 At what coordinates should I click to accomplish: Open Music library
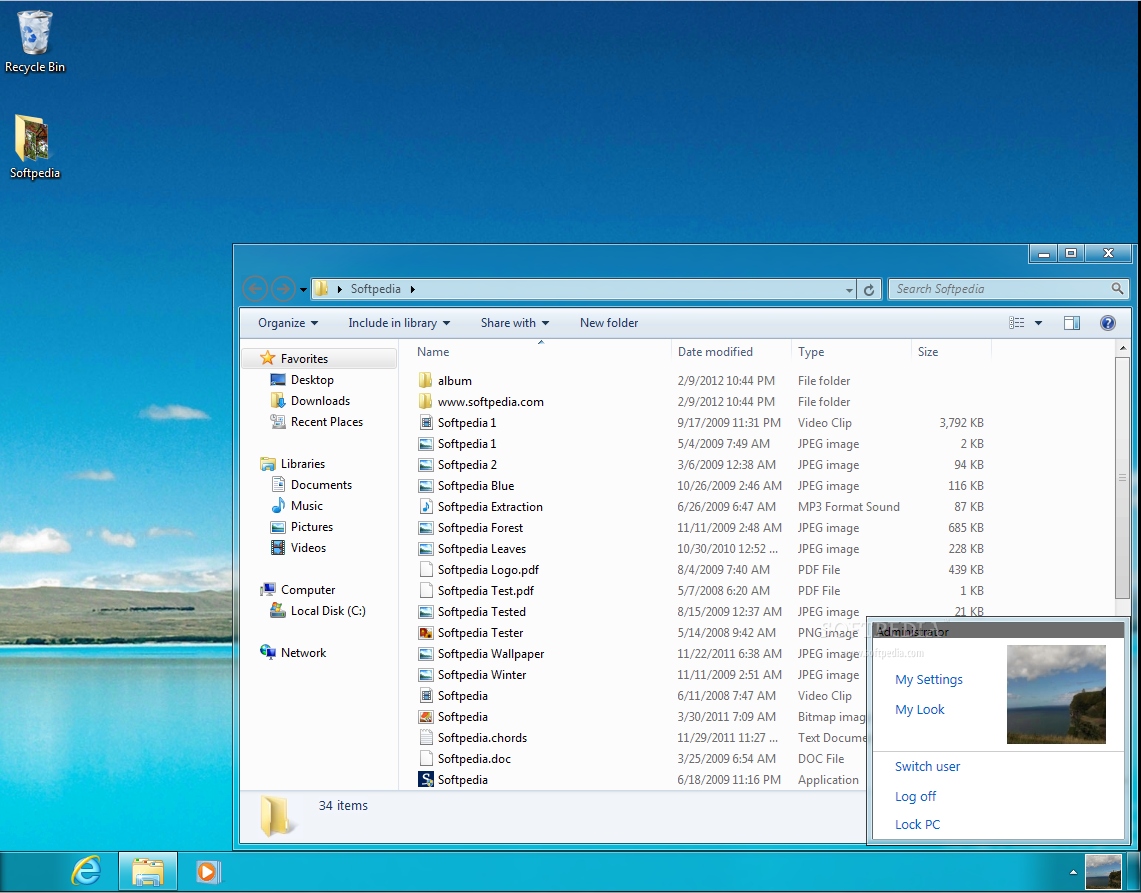click(x=306, y=506)
